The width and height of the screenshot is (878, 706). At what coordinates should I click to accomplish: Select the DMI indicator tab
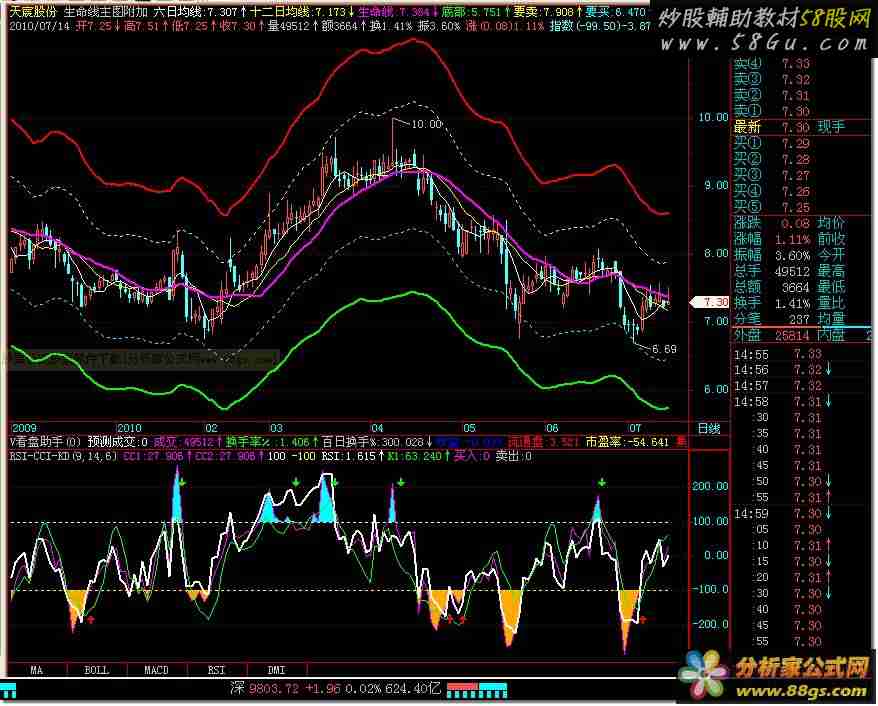click(x=277, y=670)
